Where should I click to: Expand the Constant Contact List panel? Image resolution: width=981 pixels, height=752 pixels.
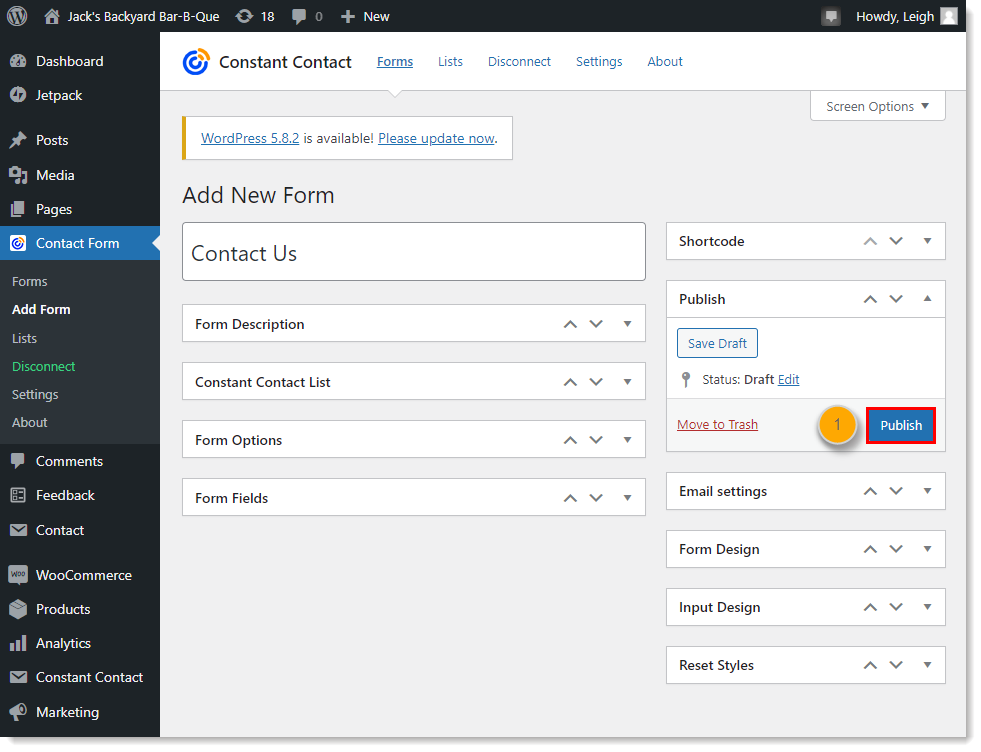pos(628,382)
